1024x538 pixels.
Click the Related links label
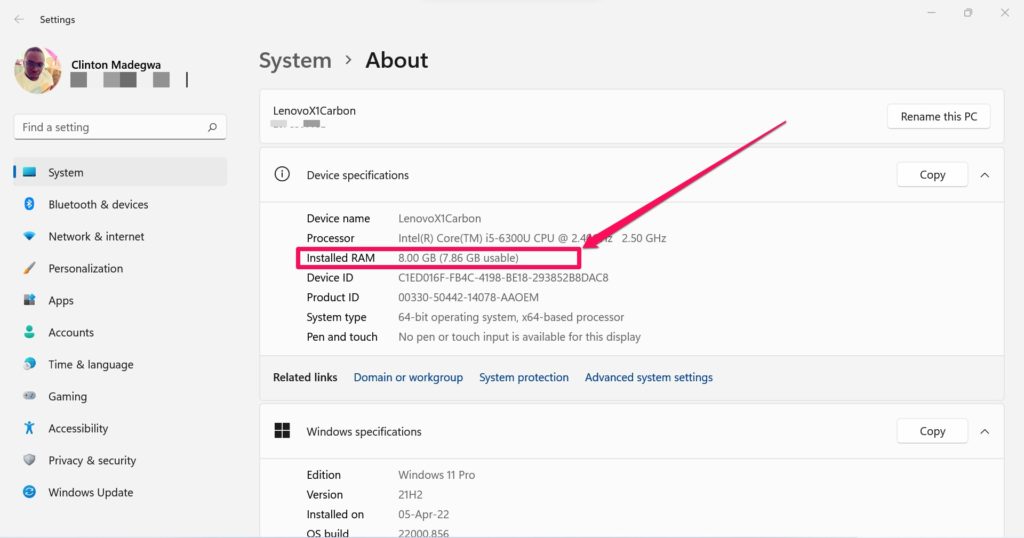click(x=305, y=377)
